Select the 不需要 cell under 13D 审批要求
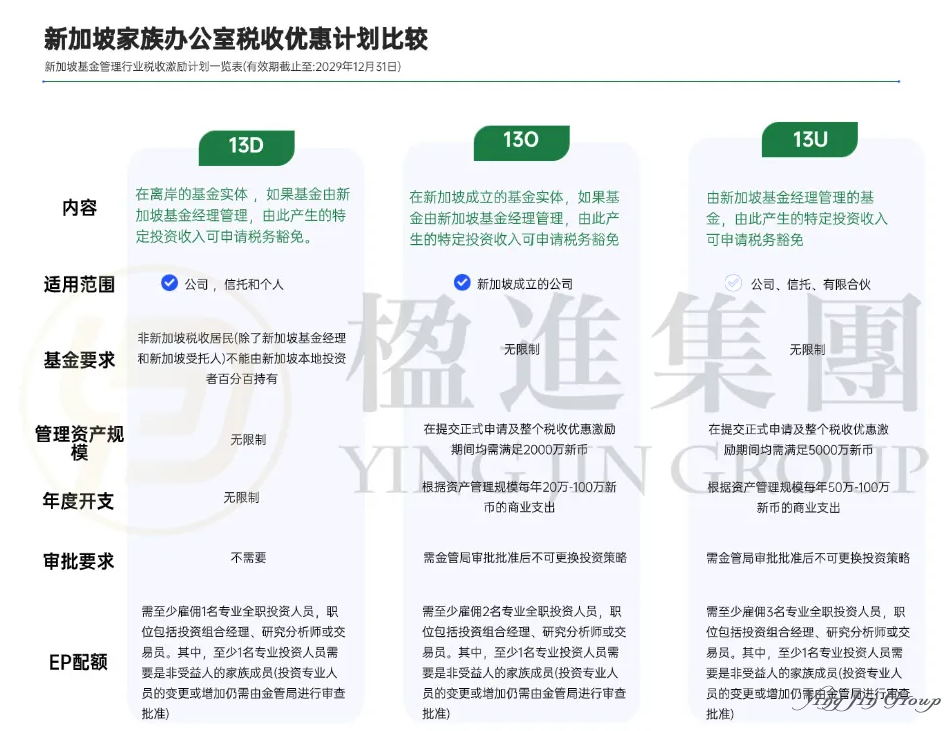 (x=247, y=558)
